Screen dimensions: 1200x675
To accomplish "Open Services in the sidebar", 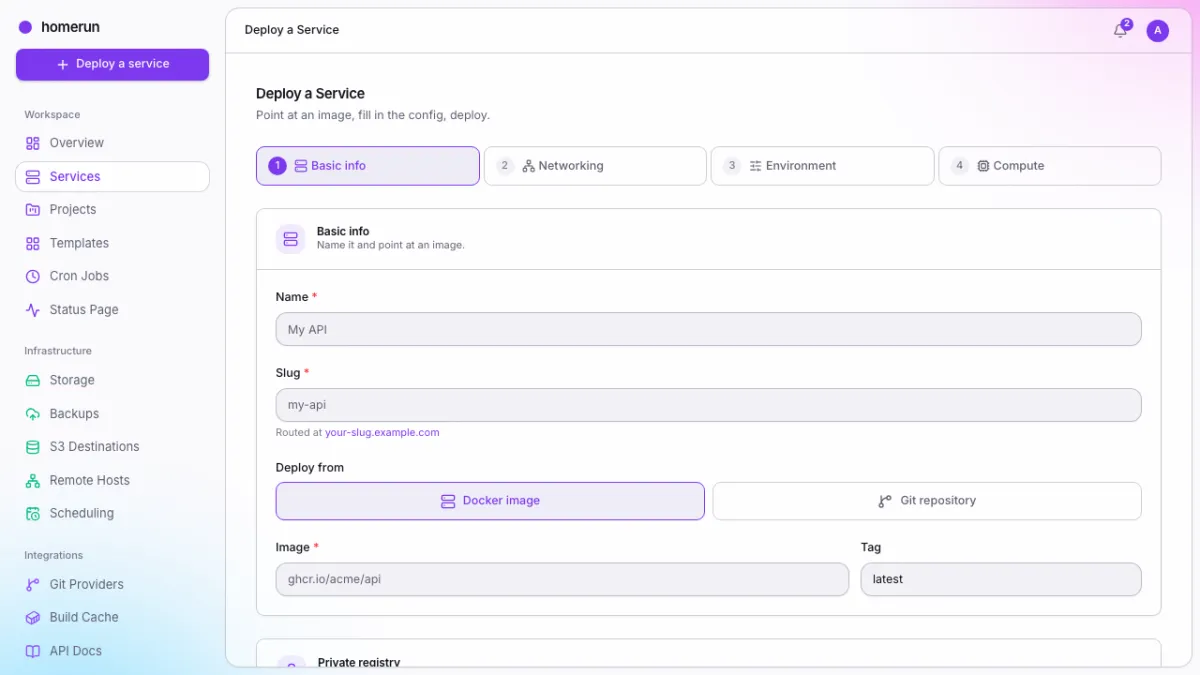I will click(112, 177).
